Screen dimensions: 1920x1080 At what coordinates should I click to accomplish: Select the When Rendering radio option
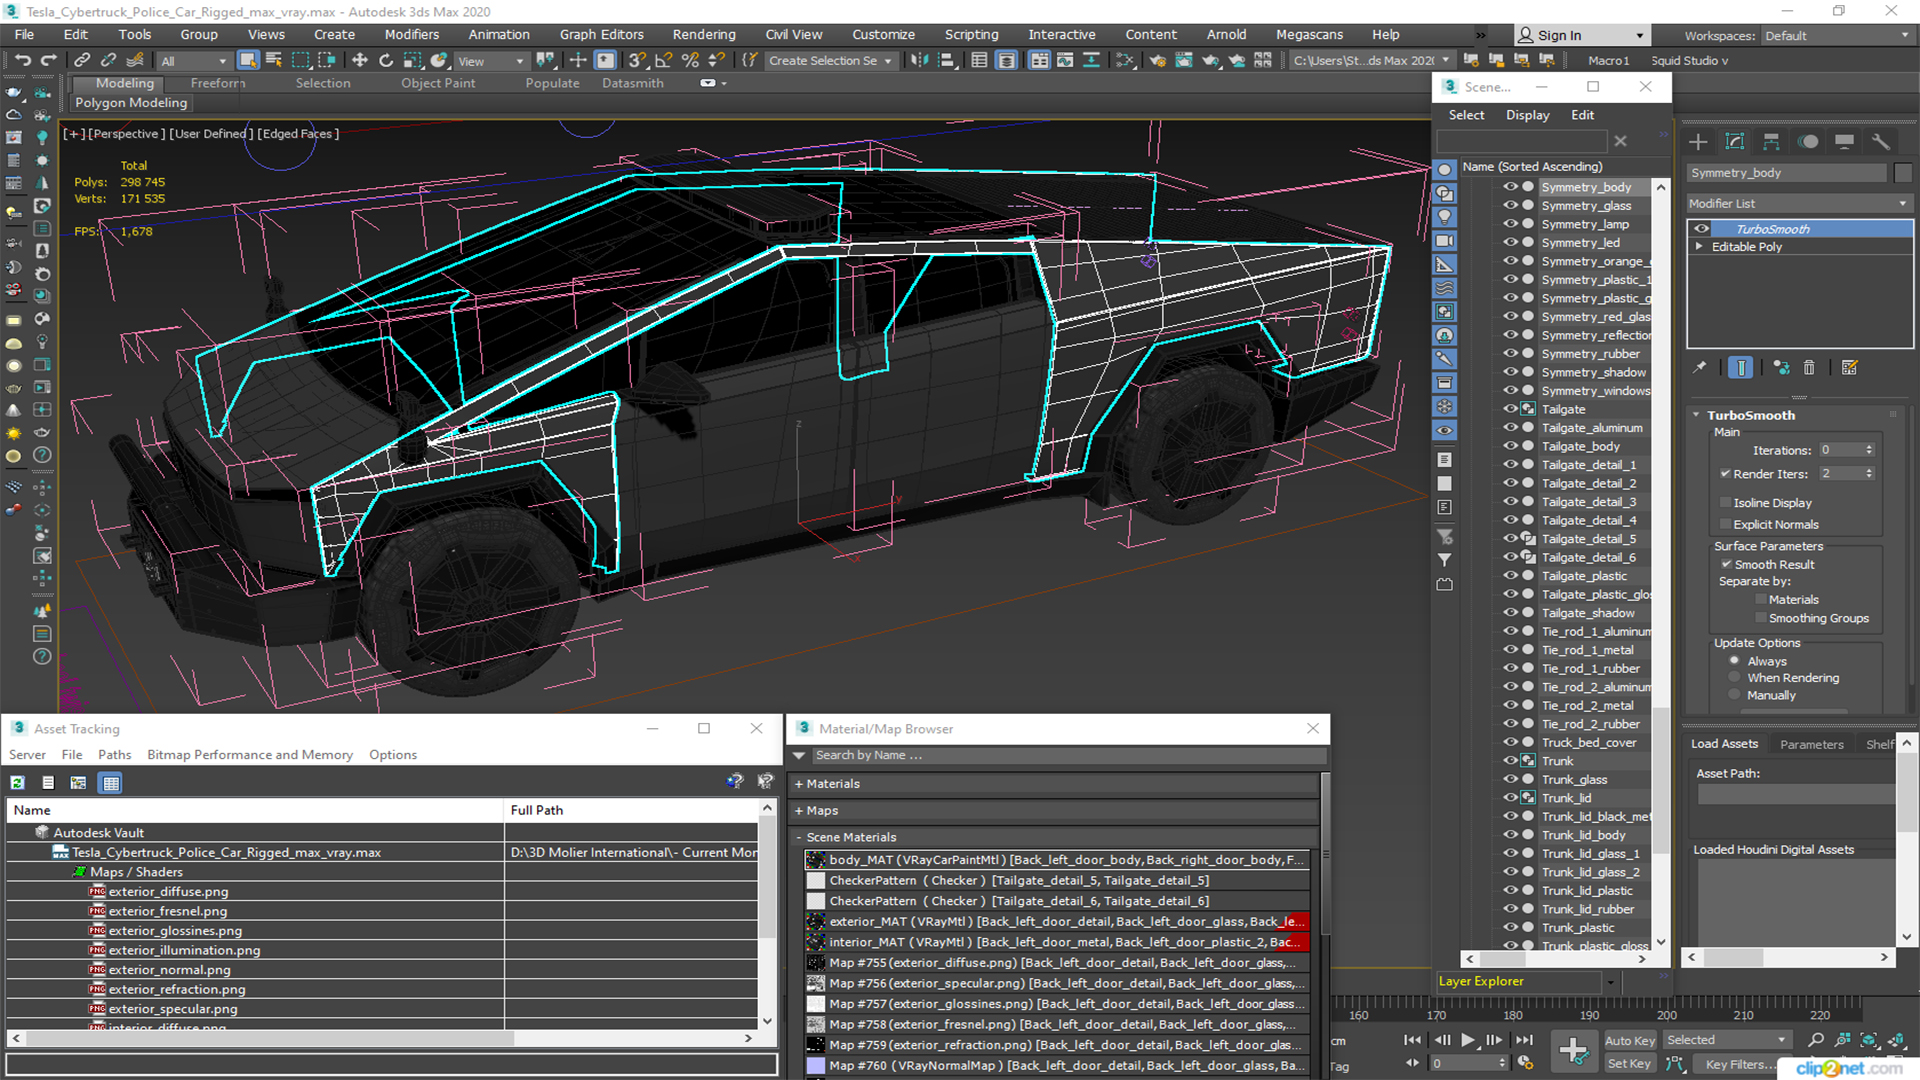coord(1734,677)
